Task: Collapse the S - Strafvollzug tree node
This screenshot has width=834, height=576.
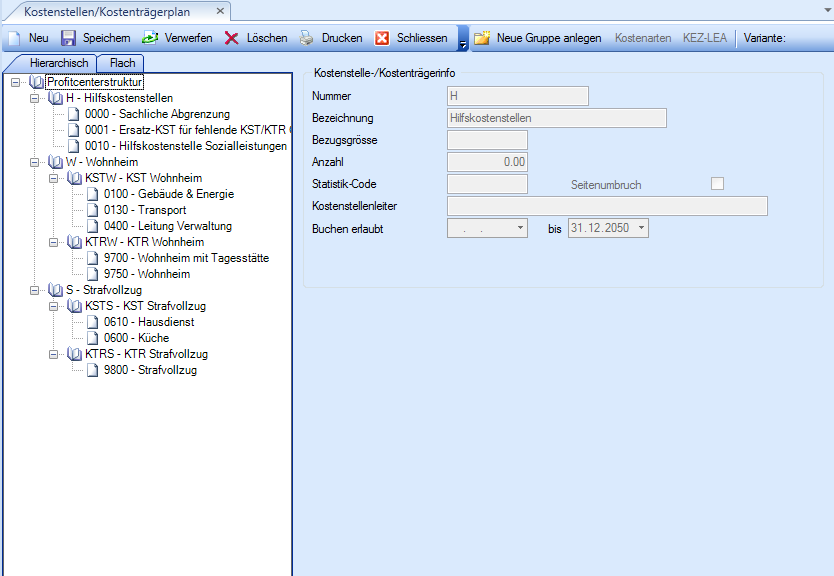Action: tap(36, 290)
